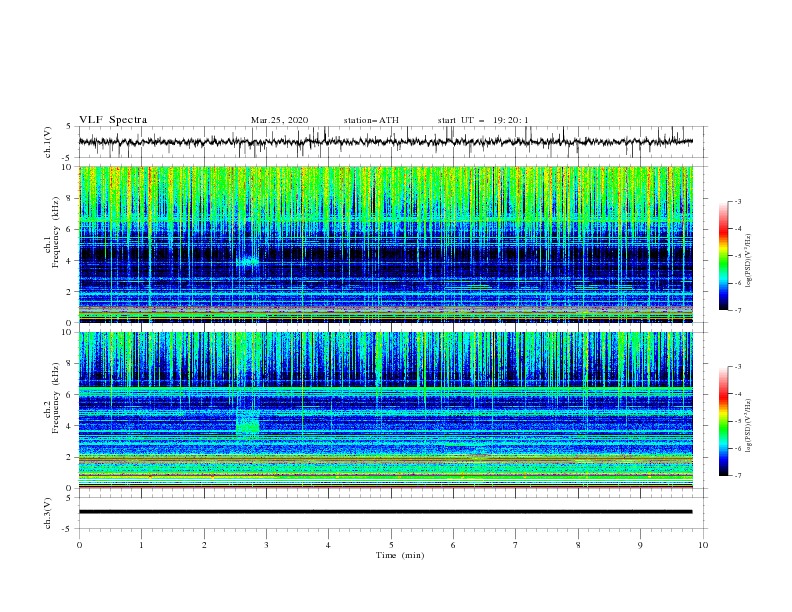
Task: Select the date text "Mar.25, 2020"
Action: [279, 120]
